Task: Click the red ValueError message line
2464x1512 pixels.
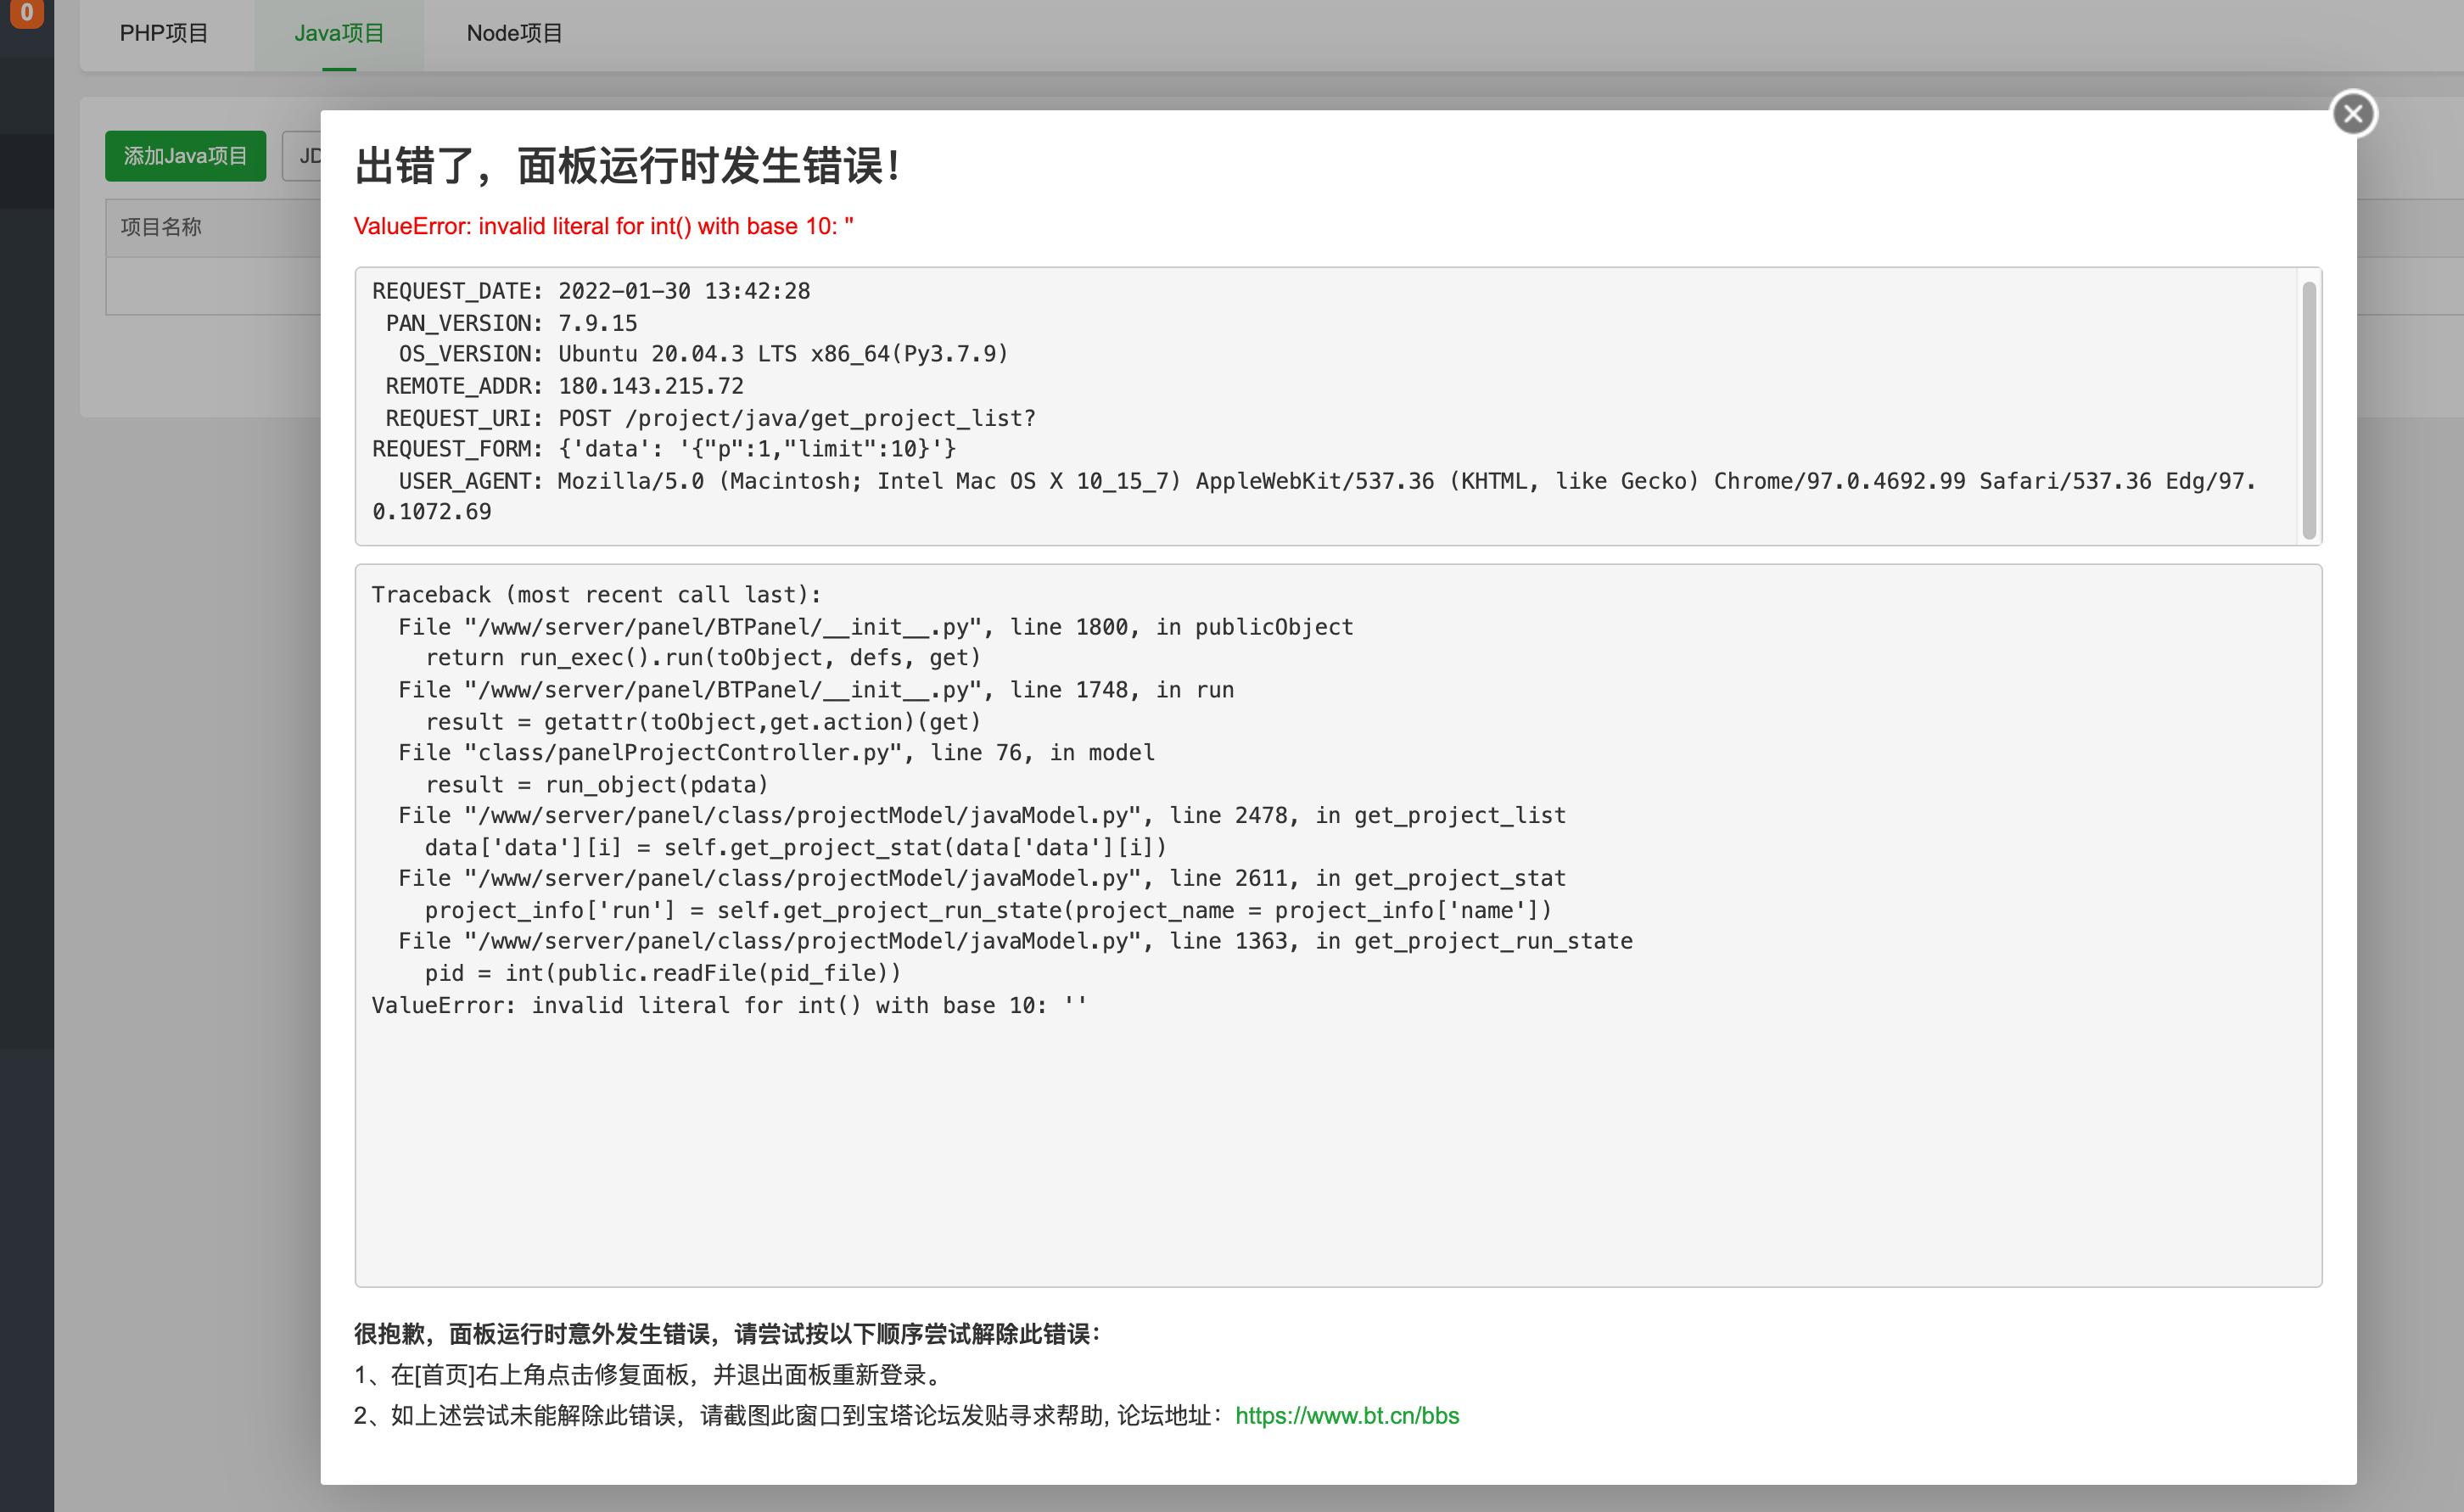Action: [604, 226]
